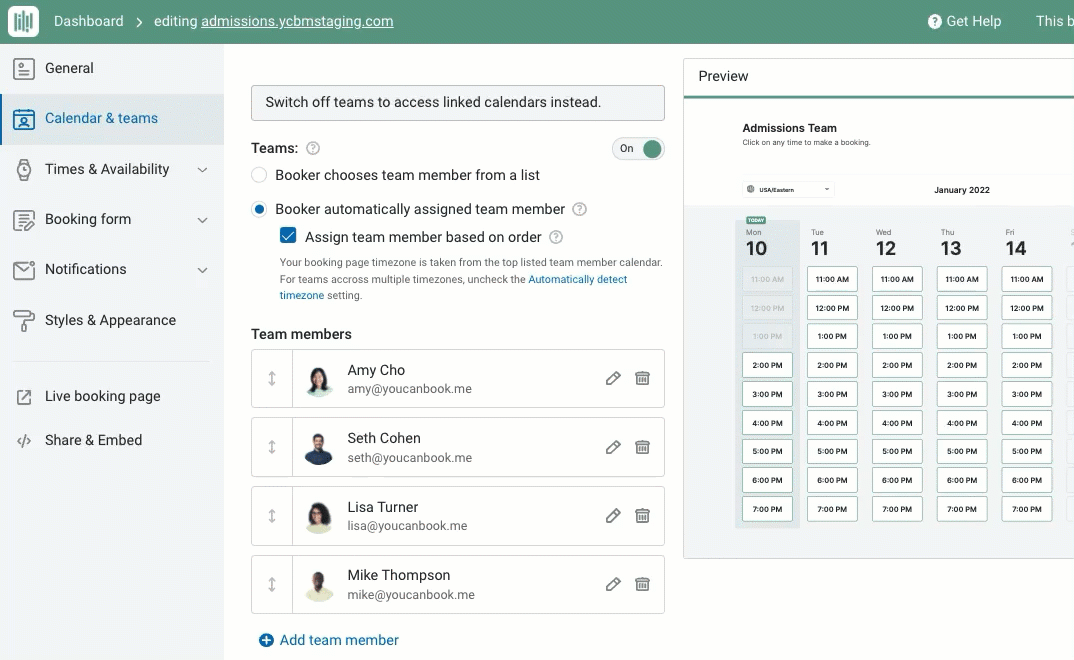
Task: Click the reorder handle for Lisa Turner
Action: point(272,516)
